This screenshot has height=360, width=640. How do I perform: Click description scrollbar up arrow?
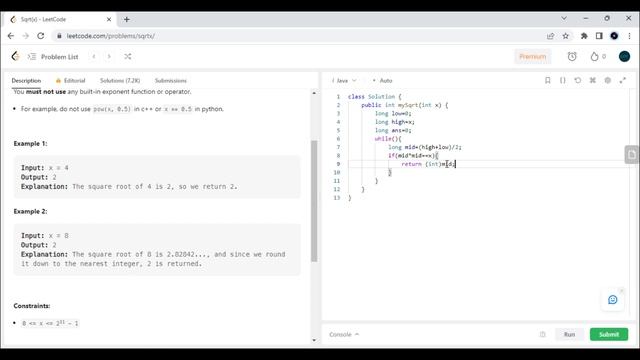(x=314, y=93)
